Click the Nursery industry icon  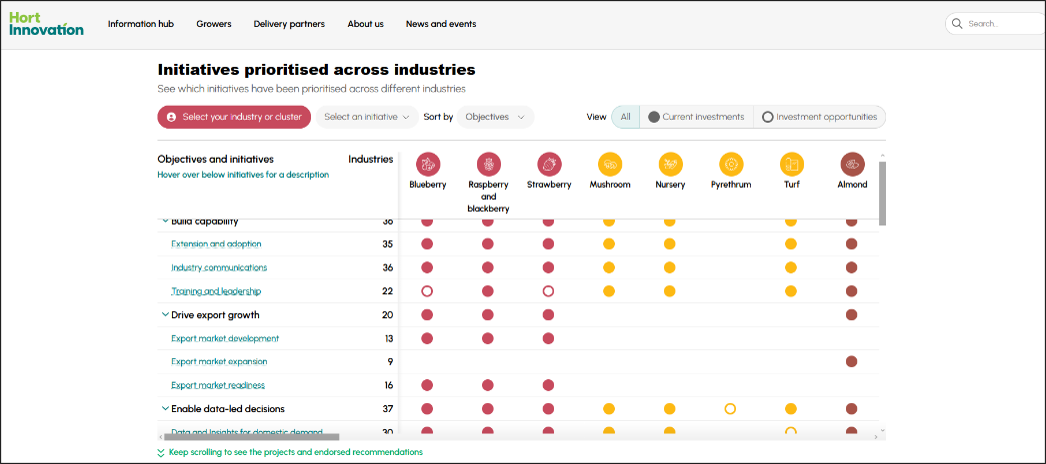pos(670,164)
